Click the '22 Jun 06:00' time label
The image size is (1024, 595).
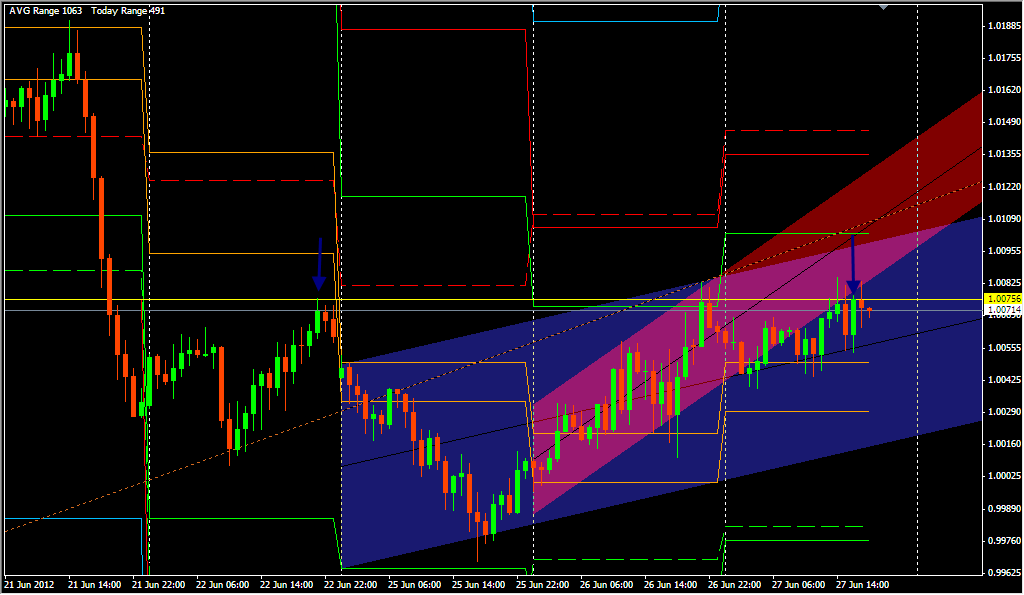coord(223,585)
